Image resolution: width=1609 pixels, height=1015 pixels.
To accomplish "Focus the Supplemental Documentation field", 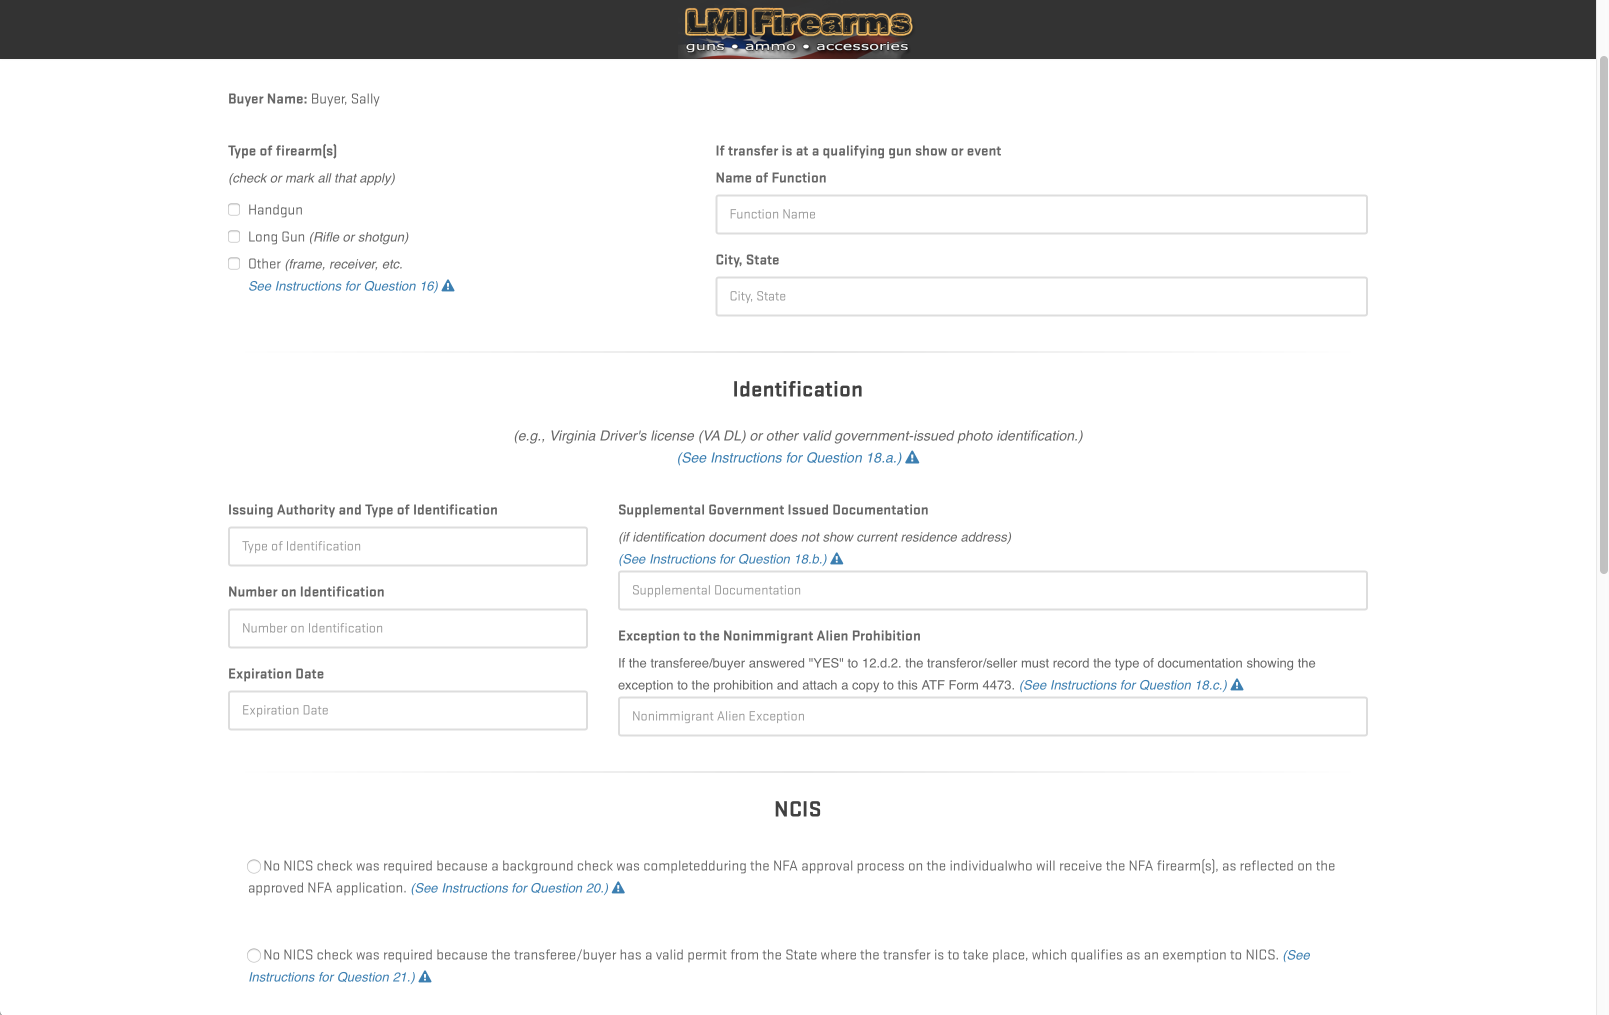I will (x=993, y=591).
